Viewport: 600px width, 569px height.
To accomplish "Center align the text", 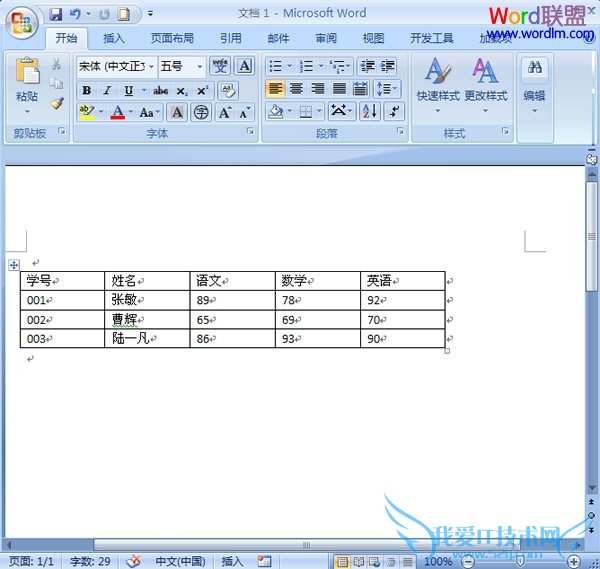I will pyautogui.click(x=296, y=89).
